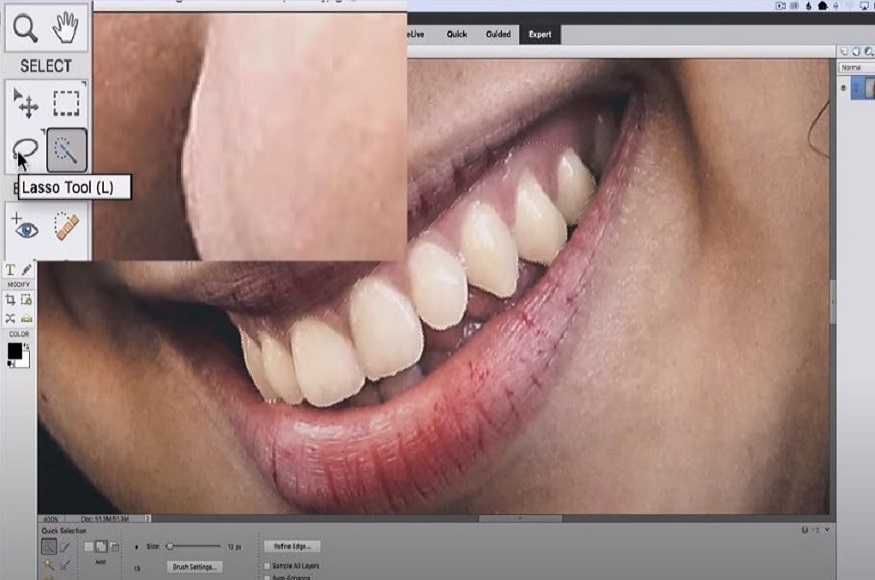Select the Type tool
The height and width of the screenshot is (580, 875).
[x=10, y=270]
